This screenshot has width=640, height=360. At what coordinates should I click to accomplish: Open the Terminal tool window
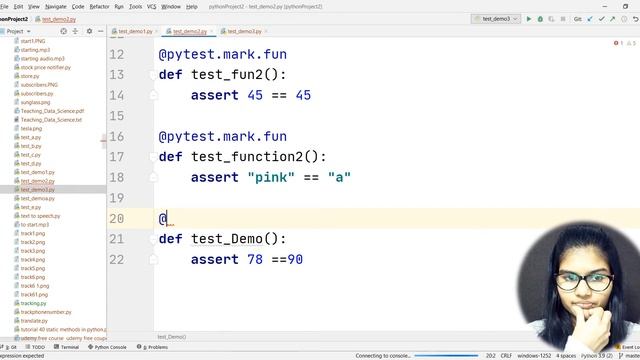(66, 347)
